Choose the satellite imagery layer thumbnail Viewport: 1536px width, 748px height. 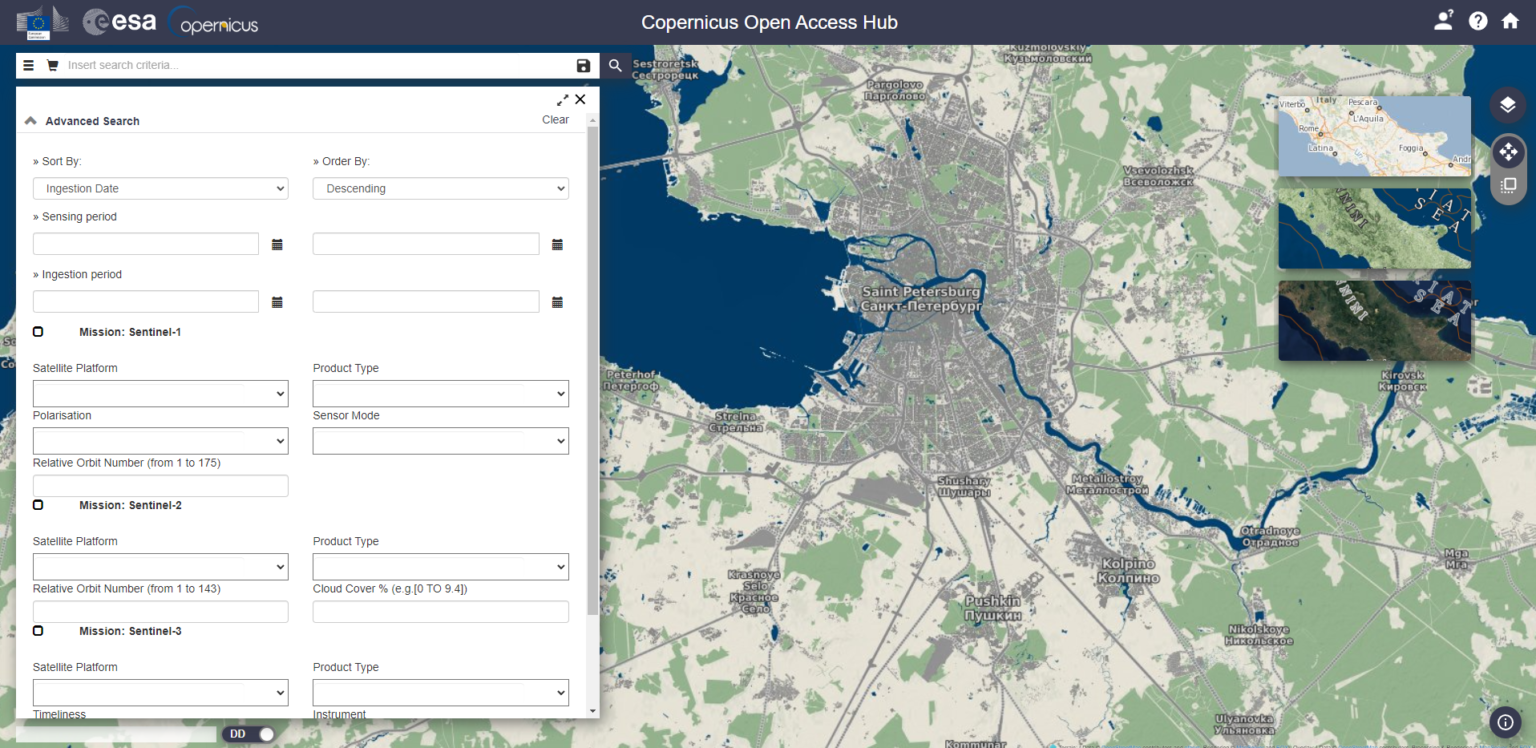click(1374, 320)
